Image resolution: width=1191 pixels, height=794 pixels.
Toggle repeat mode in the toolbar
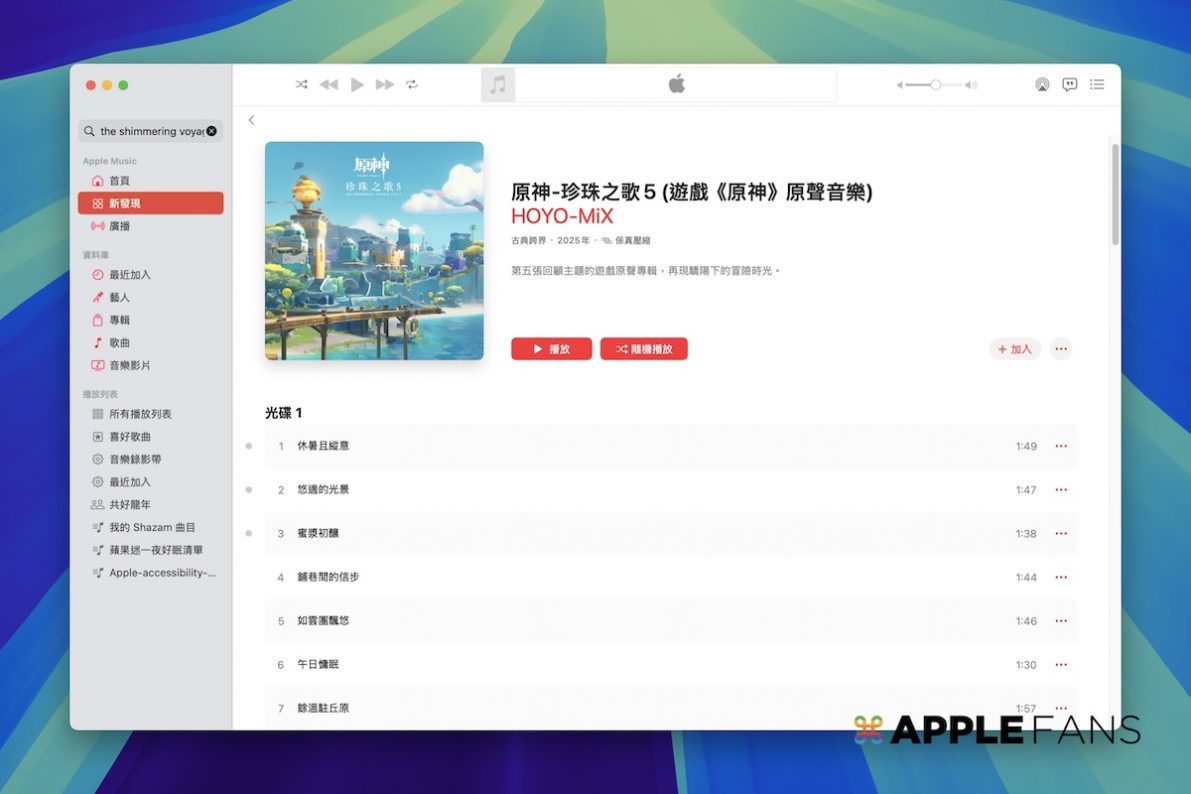click(412, 85)
